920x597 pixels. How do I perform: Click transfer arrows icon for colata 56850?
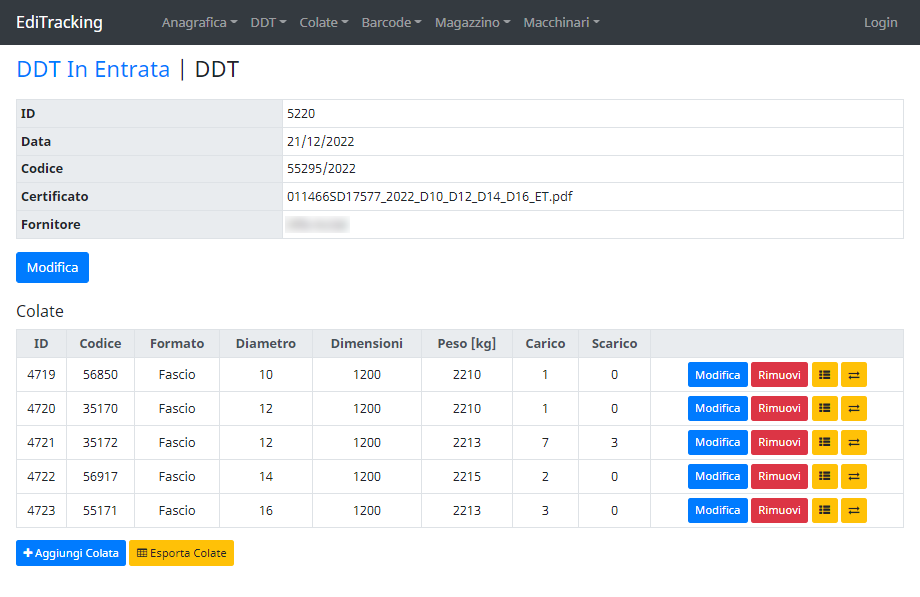[x=853, y=375]
